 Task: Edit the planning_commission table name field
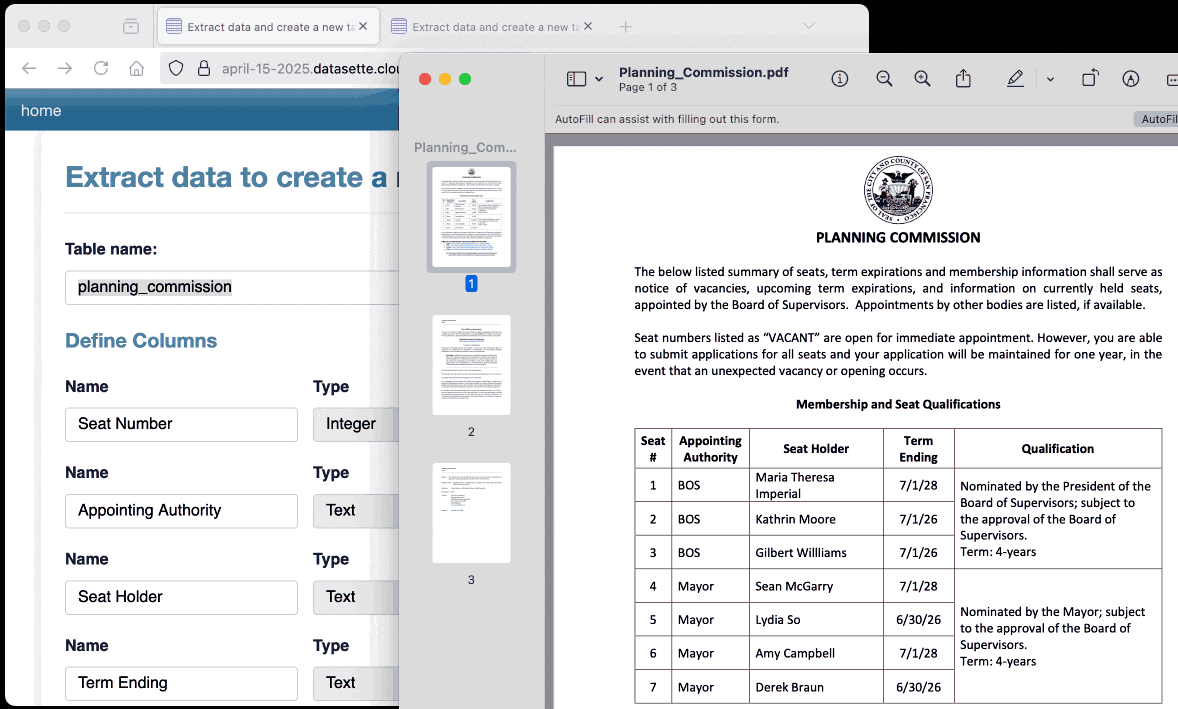point(231,287)
